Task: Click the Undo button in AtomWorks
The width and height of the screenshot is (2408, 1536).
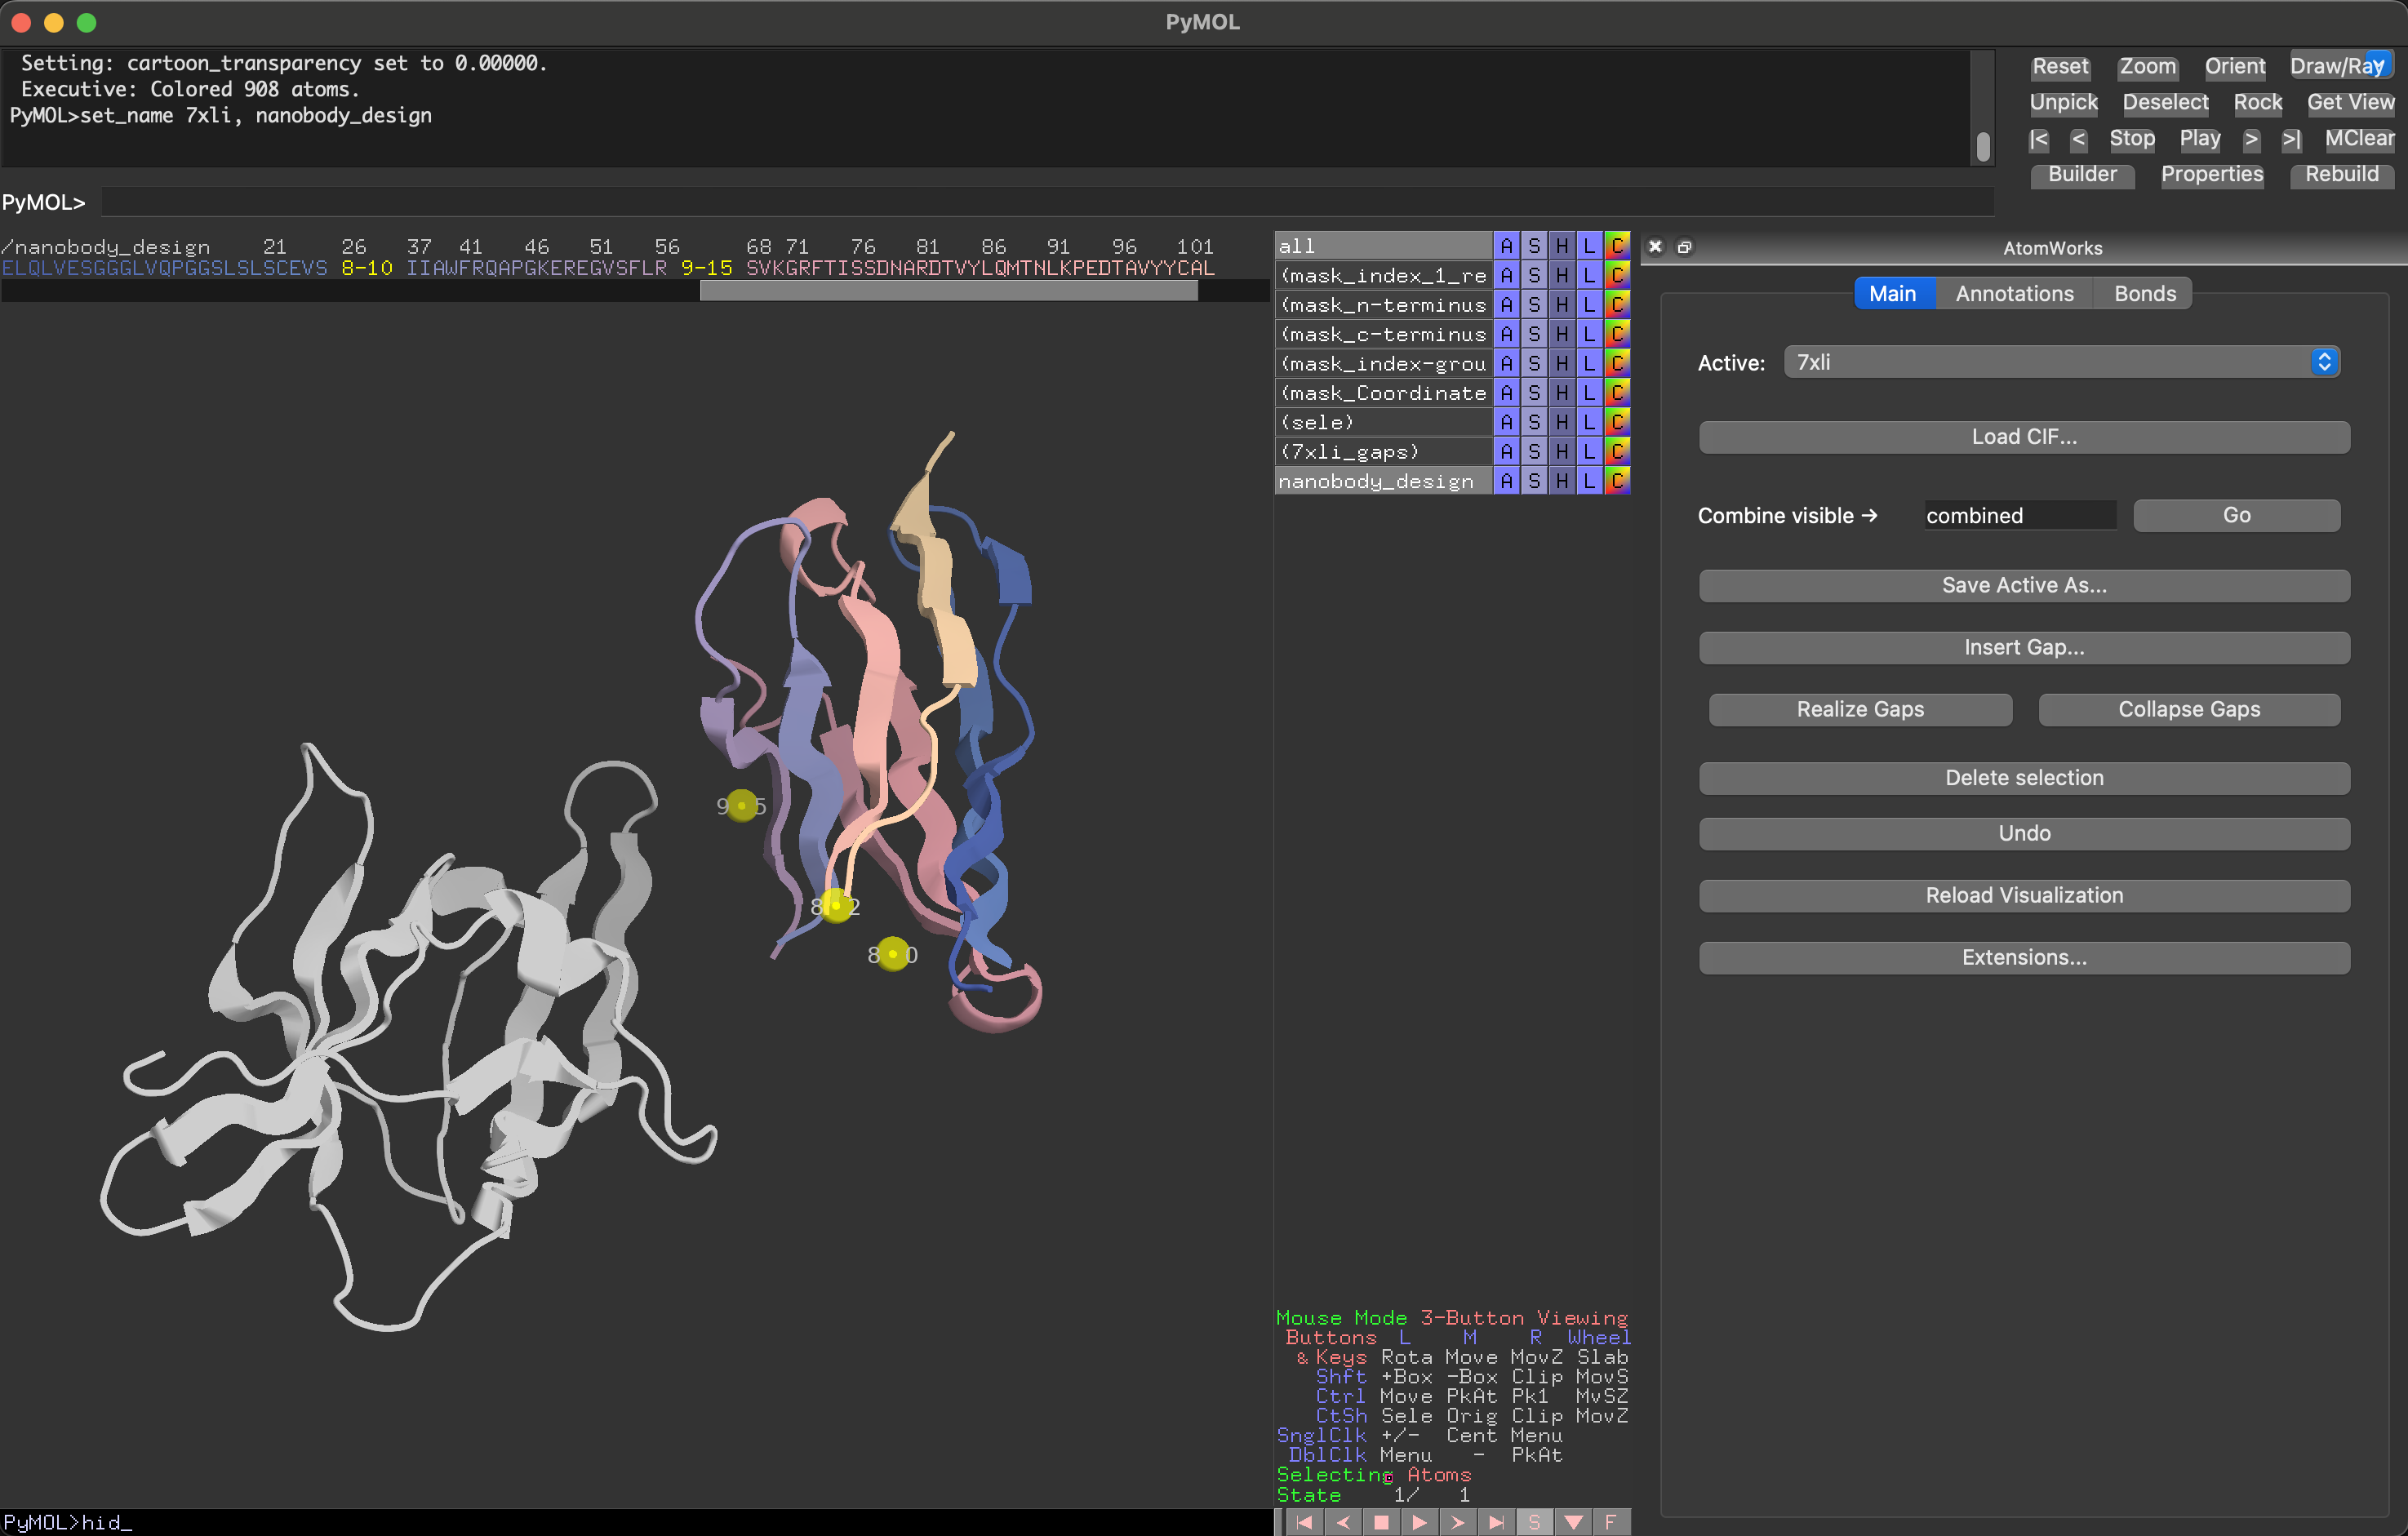Action: tap(2024, 833)
